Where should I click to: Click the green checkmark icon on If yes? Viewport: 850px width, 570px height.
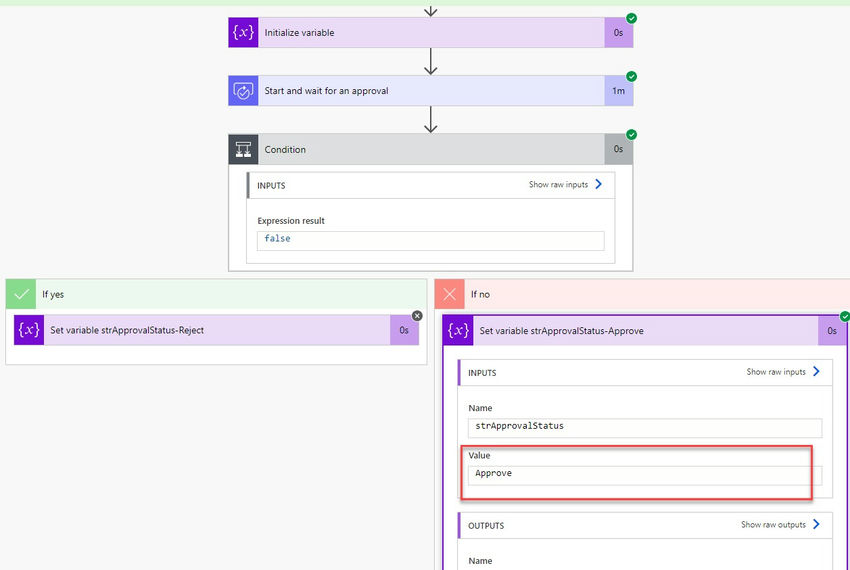pyautogui.click(x=21, y=294)
